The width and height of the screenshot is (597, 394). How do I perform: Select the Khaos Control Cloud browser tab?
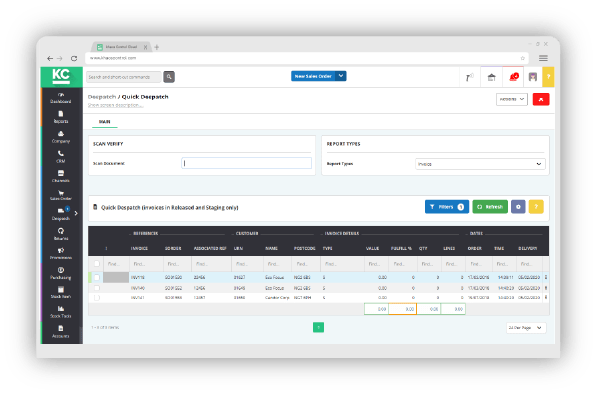pyautogui.click(x=122, y=47)
